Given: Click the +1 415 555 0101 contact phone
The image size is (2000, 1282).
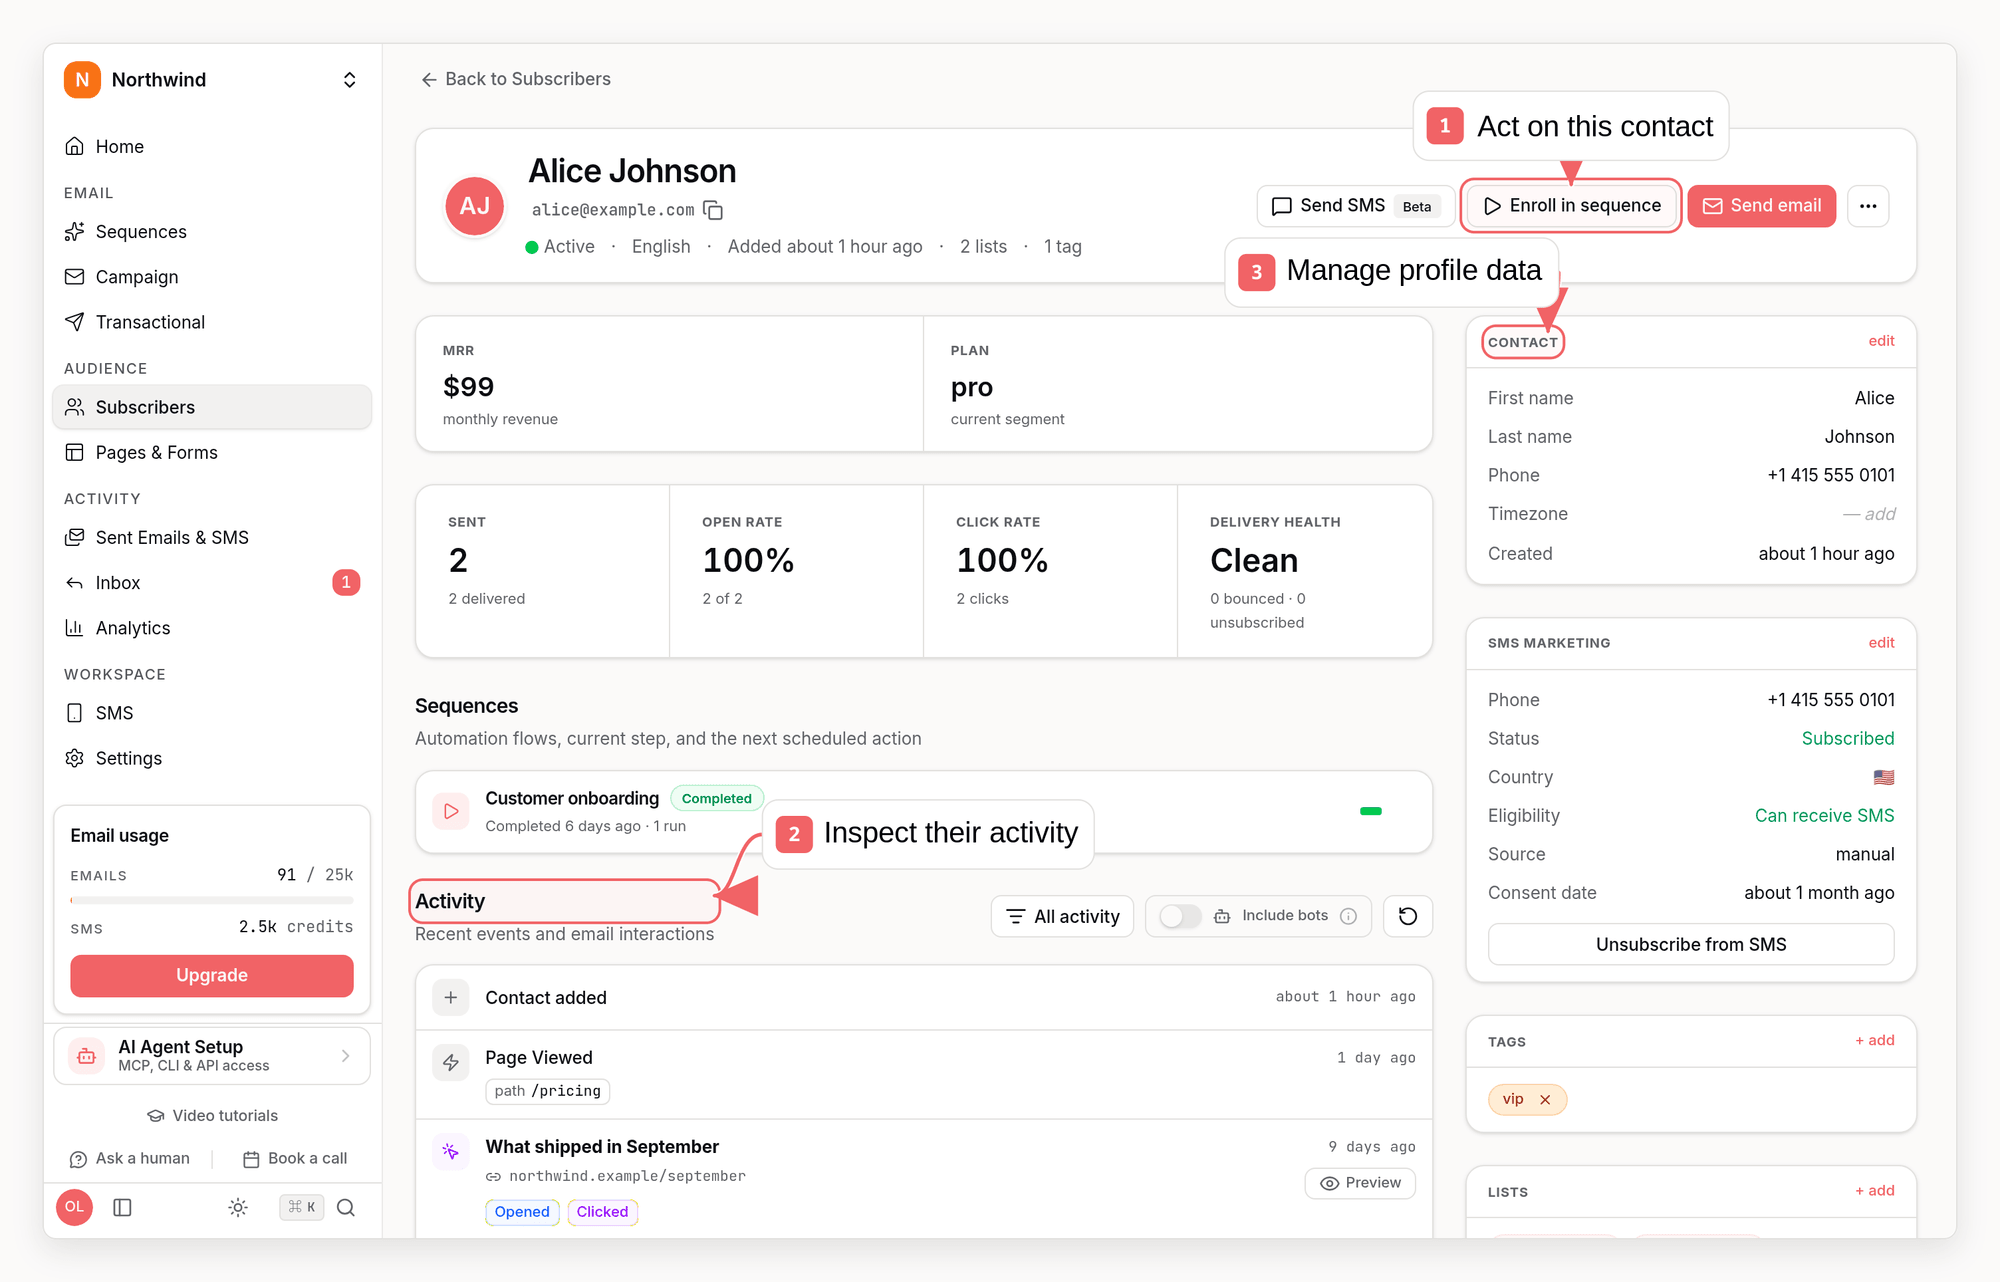Looking at the screenshot, I should [1830, 475].
